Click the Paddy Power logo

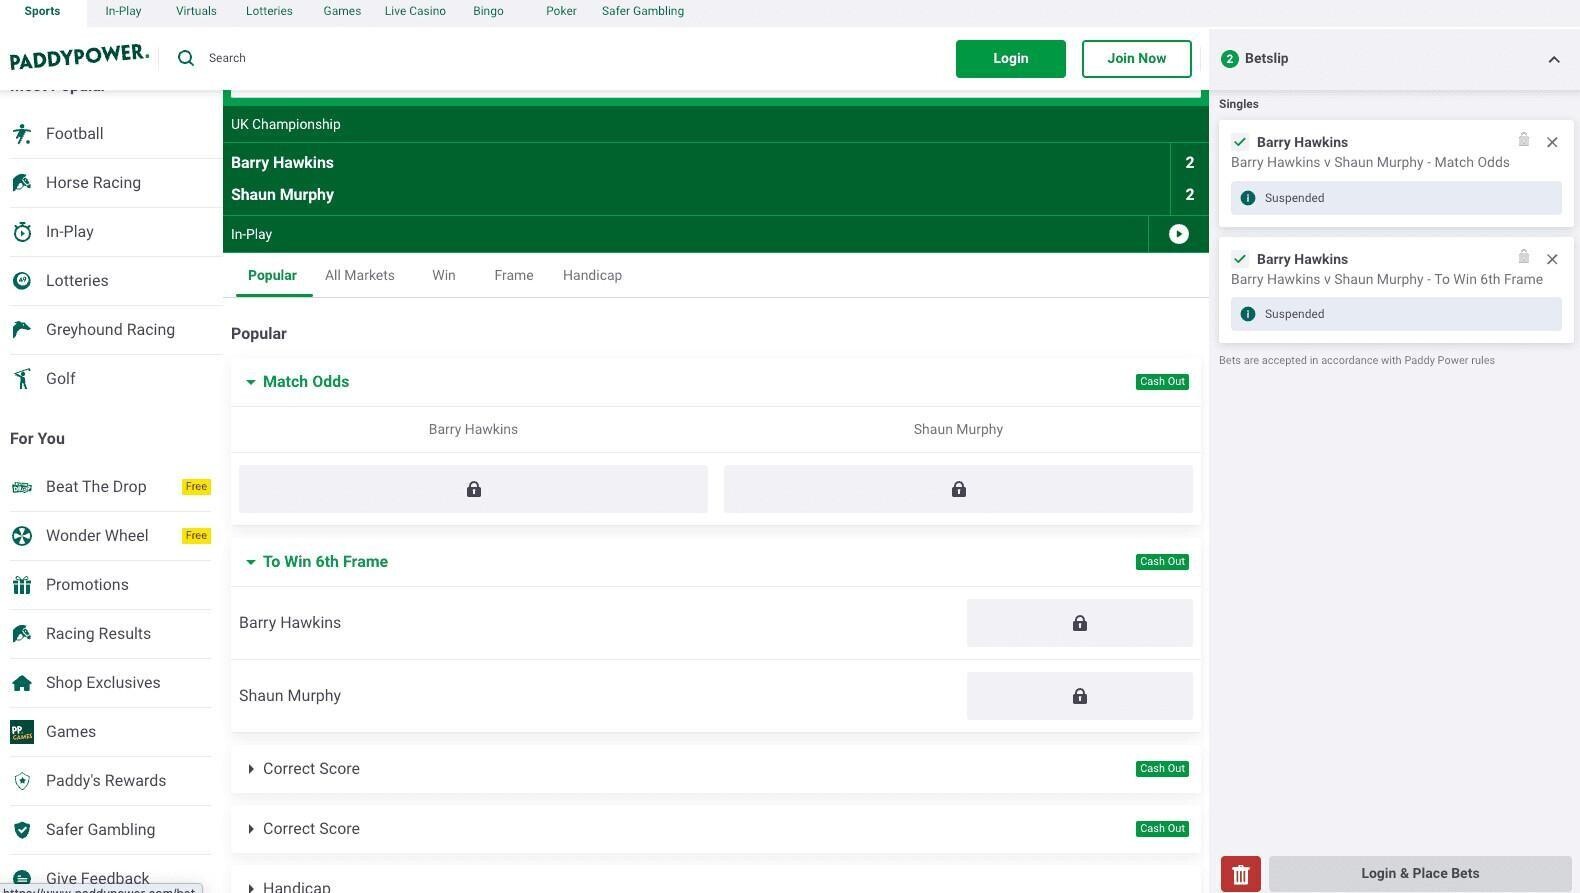click(x=79, y=57)
